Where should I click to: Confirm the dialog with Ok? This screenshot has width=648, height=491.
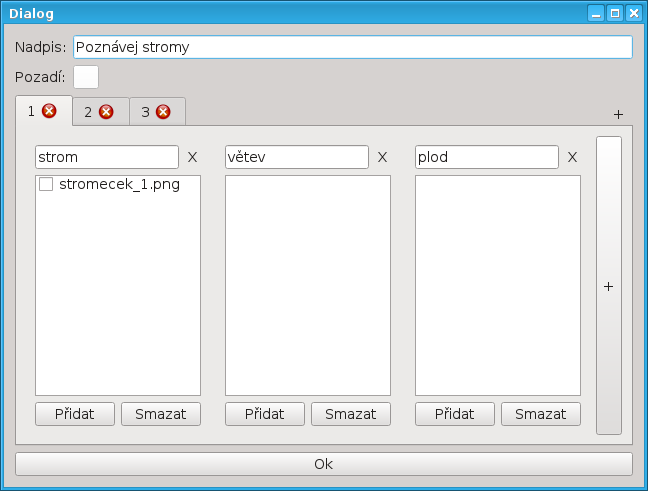pos(323,464)
